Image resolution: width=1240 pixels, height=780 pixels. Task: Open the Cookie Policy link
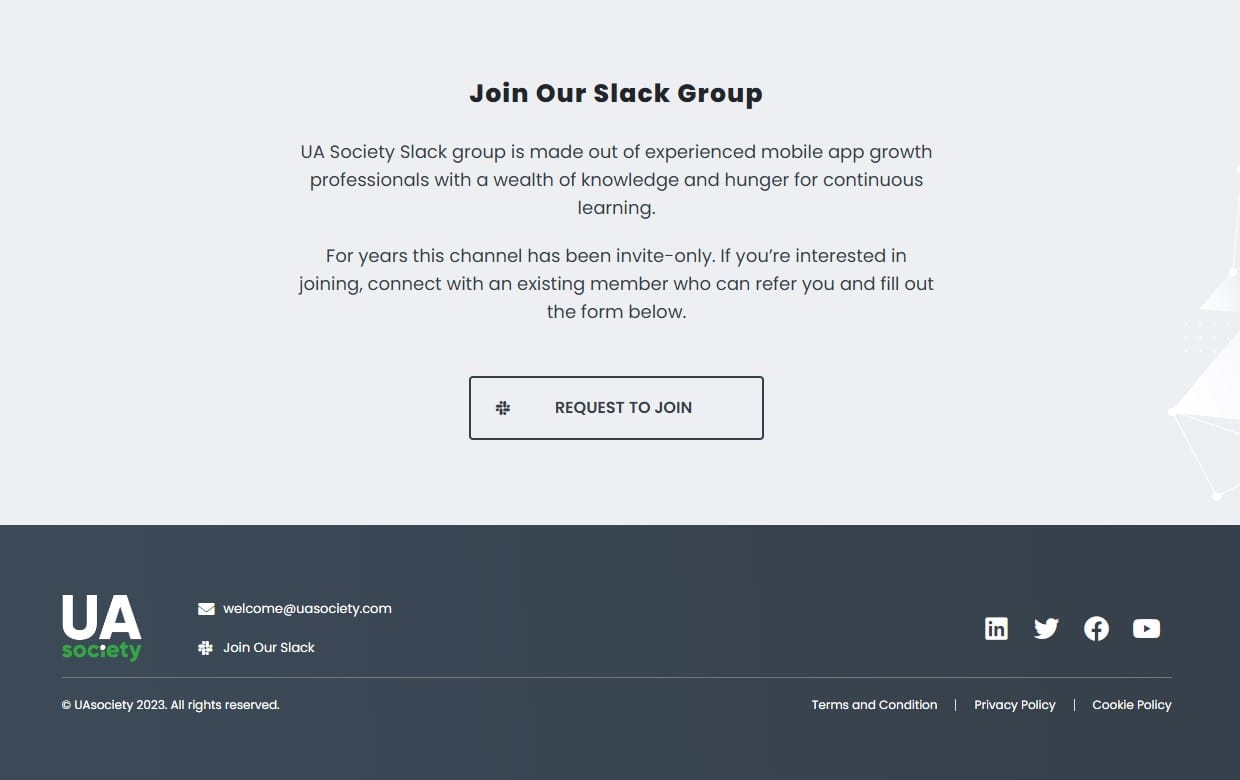1131,705
